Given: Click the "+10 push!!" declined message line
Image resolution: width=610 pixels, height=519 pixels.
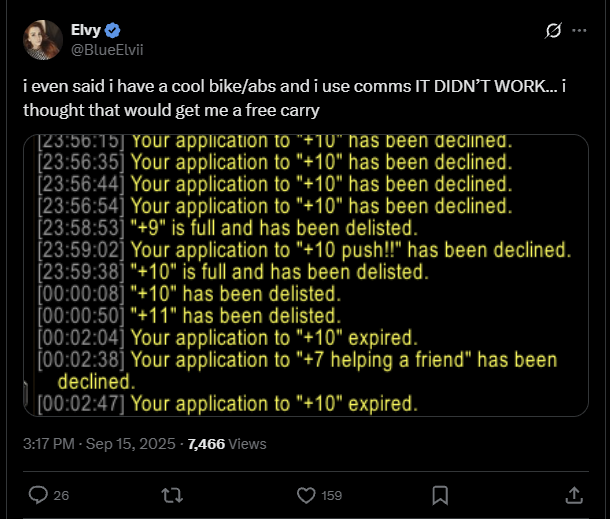Looking at the screenshot, I should click(304, 250).
